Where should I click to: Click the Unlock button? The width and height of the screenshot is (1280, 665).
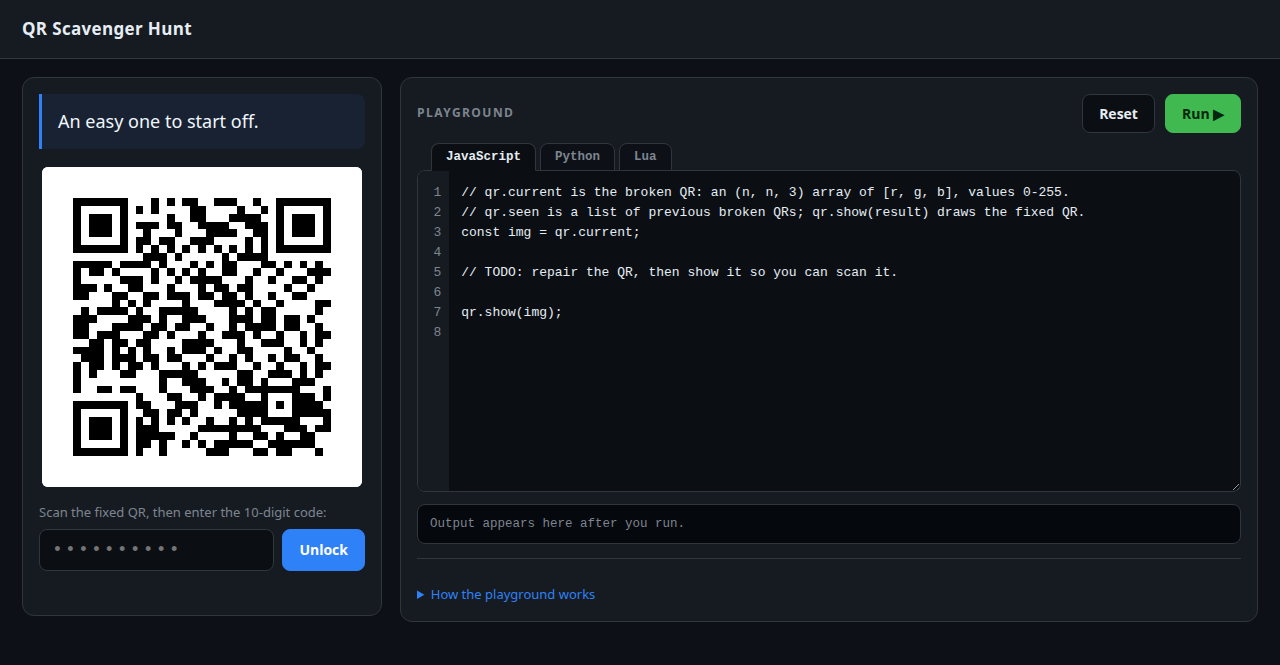(323, 550)
